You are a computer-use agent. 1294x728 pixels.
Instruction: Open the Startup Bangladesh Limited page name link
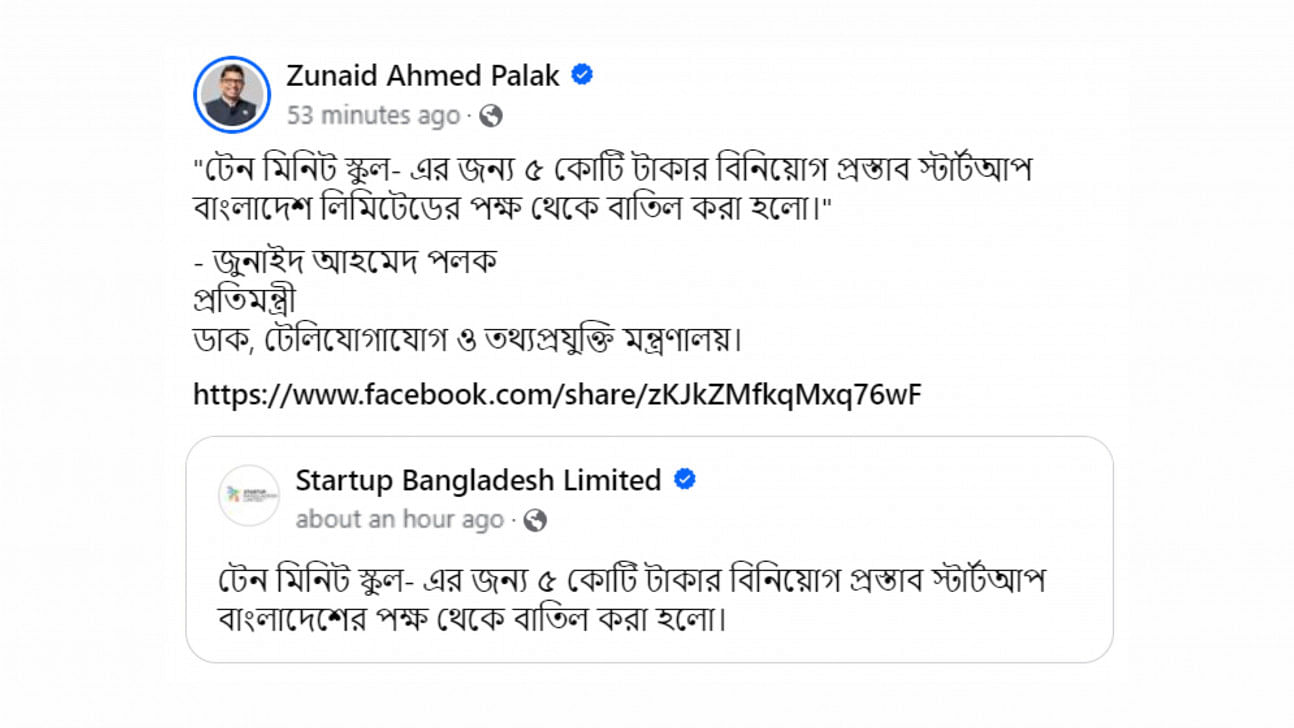coord(478,480)
